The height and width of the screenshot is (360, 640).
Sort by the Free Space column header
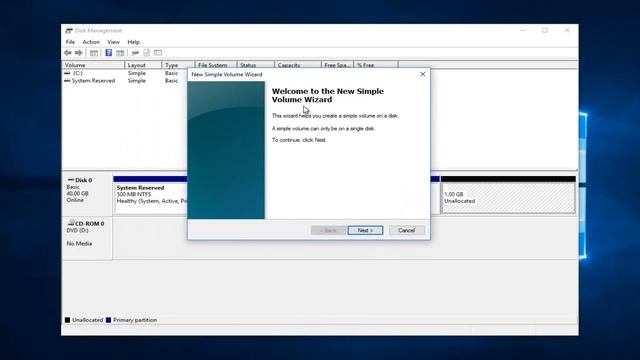338,65
